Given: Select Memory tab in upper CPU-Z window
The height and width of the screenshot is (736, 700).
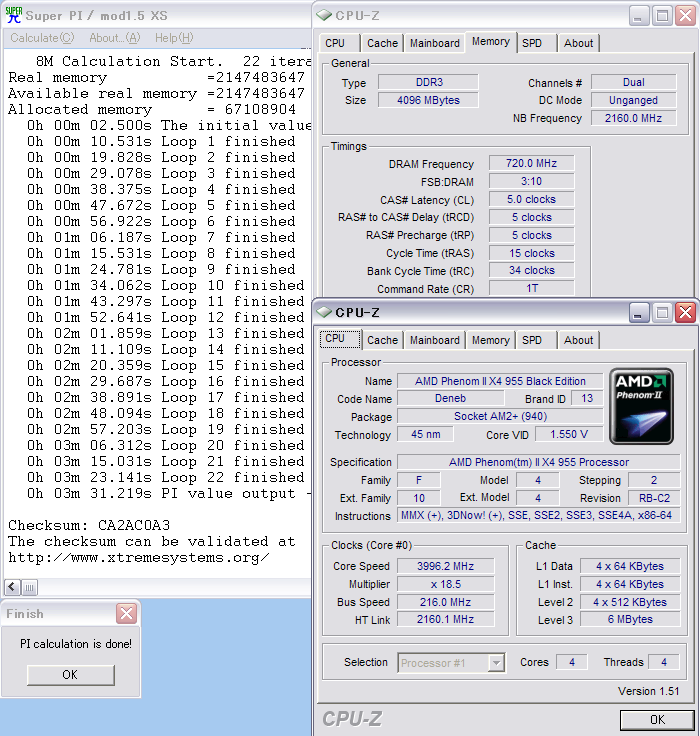Looking at the screenshot, I should point(491,42).
